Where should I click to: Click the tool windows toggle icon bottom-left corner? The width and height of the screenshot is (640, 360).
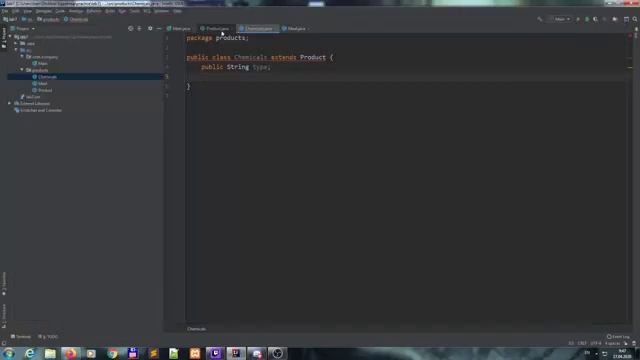tap(4, 343)
